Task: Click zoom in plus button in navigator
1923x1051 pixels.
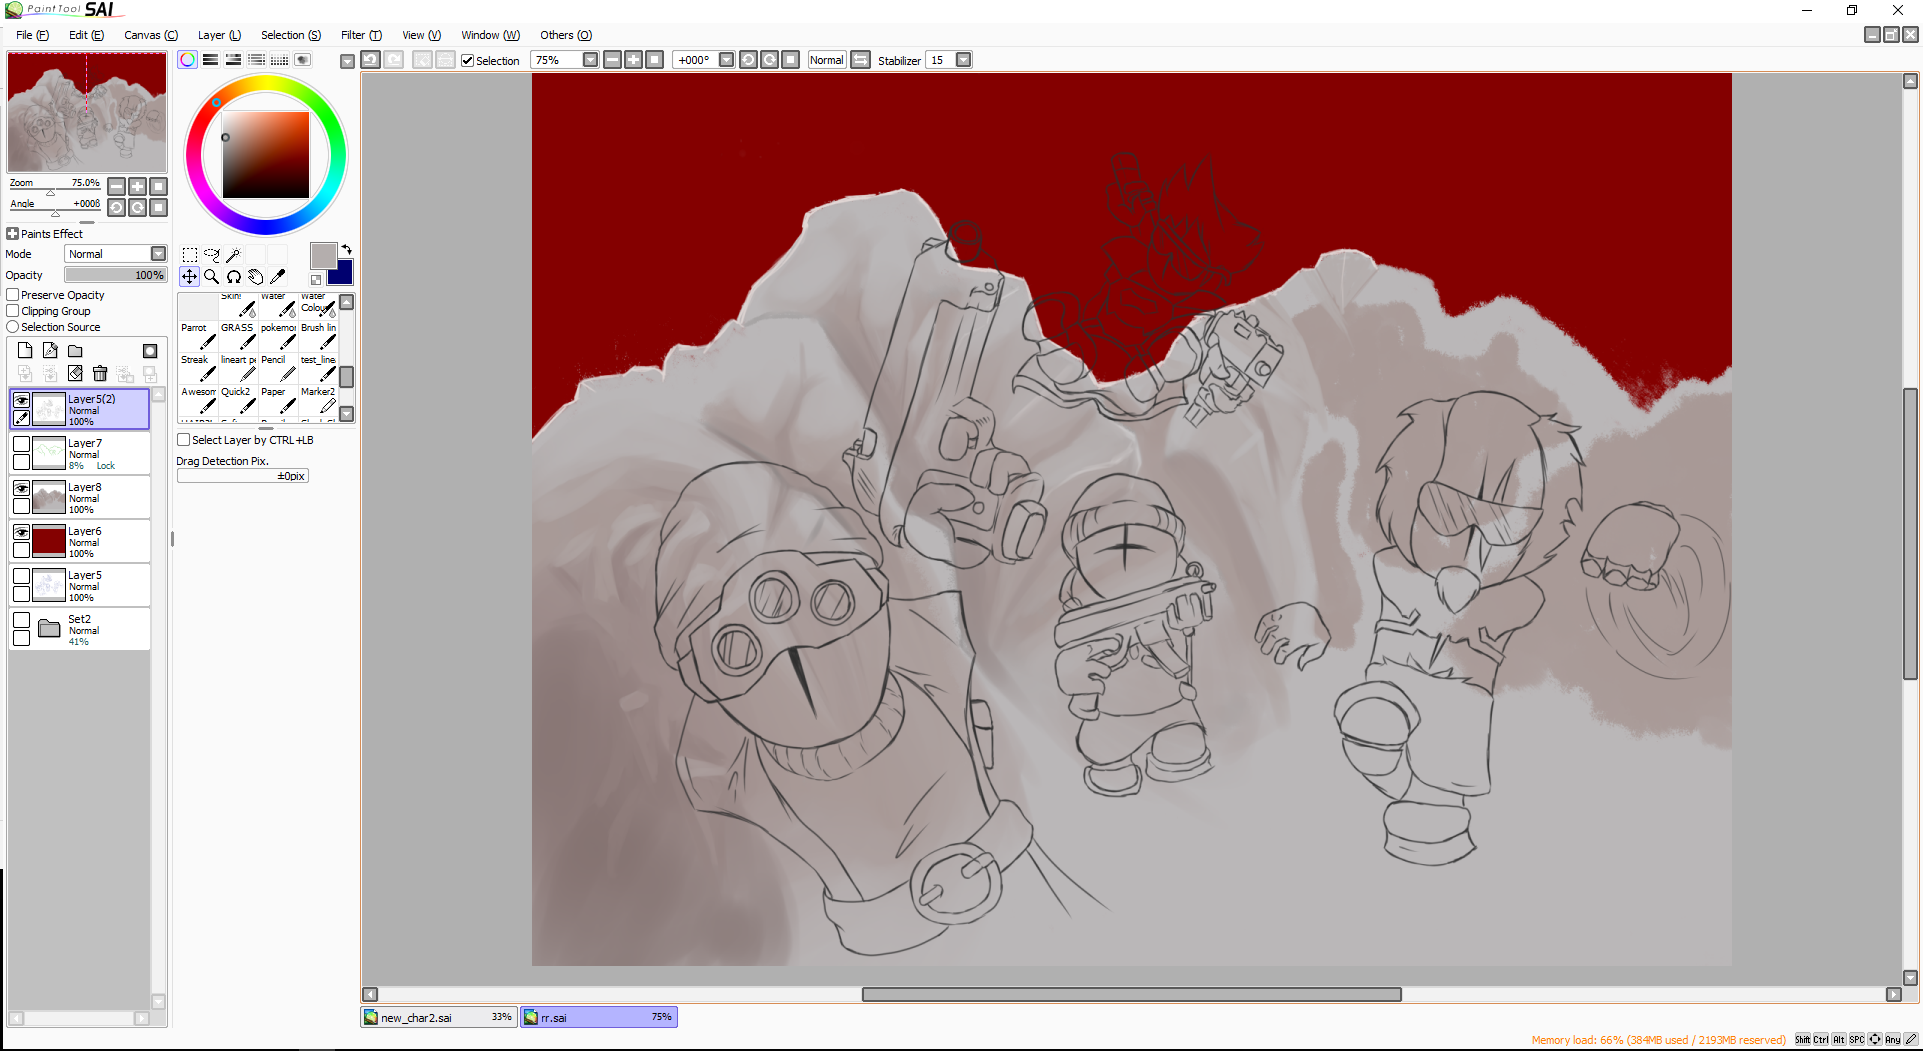Action: point(138,186)
